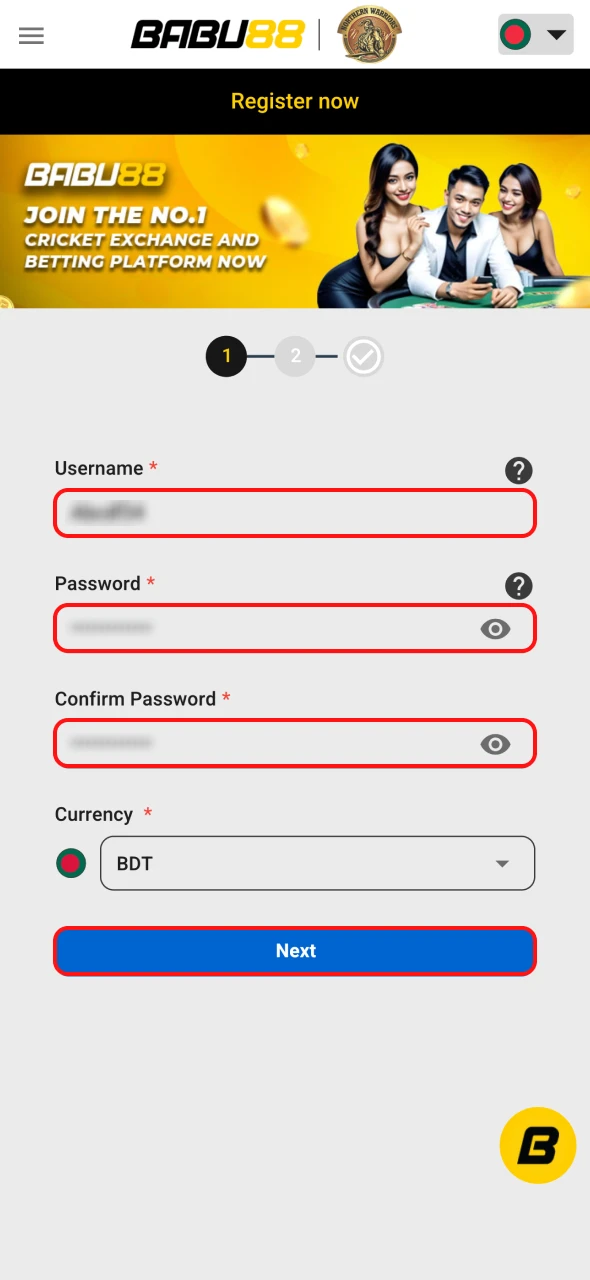The image size is (590, 1280).
Task: Click the checkmark step completion icon
Action: click(363, 356)
